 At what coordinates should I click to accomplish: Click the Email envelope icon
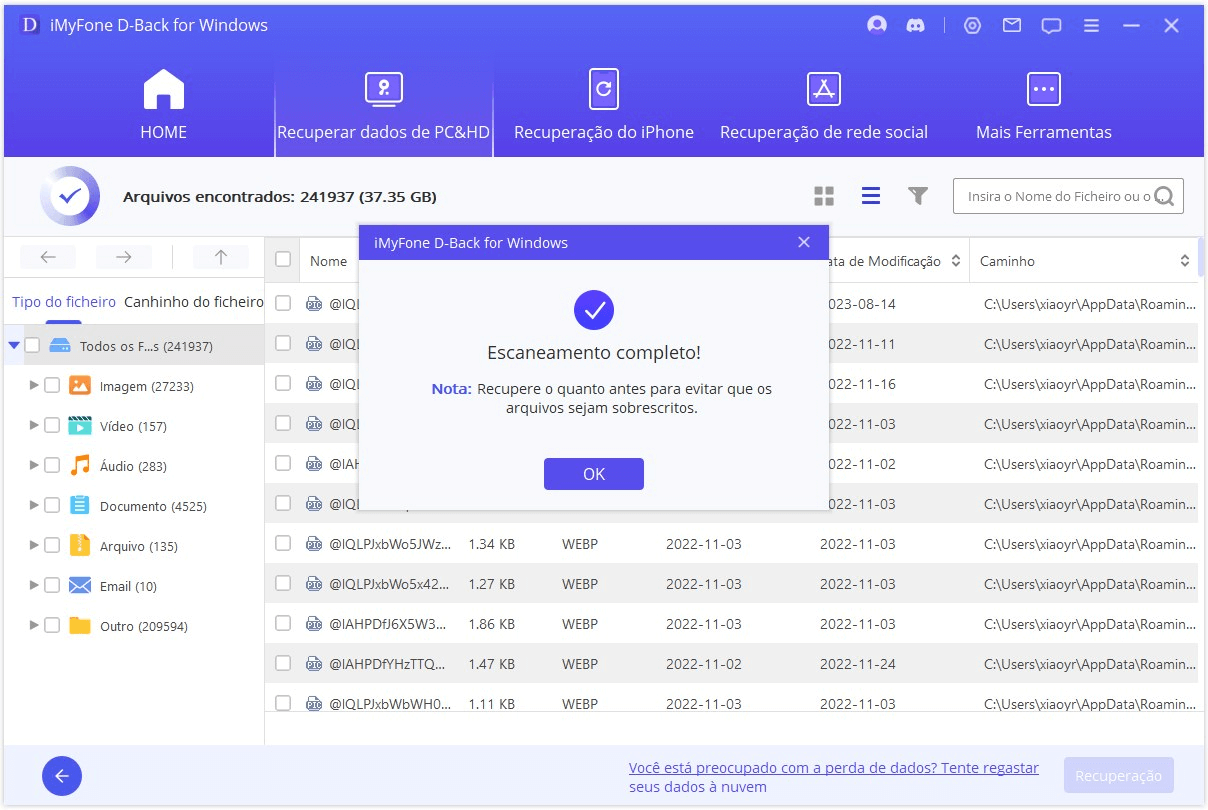pos(80,586)
